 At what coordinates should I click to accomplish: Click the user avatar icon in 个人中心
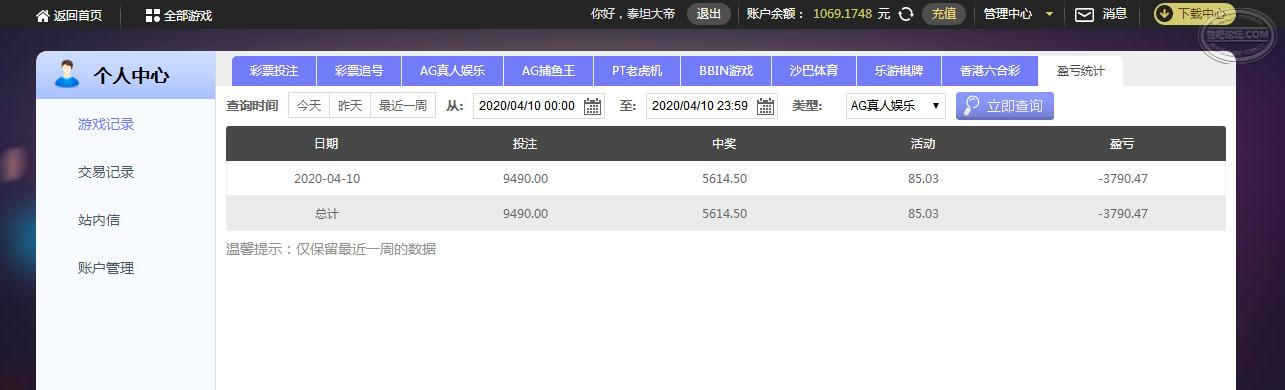[x=67, y=74]
